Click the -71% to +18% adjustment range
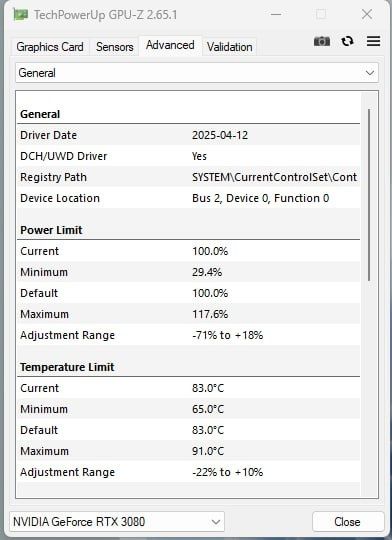392x540 pixels. [227, 335]
